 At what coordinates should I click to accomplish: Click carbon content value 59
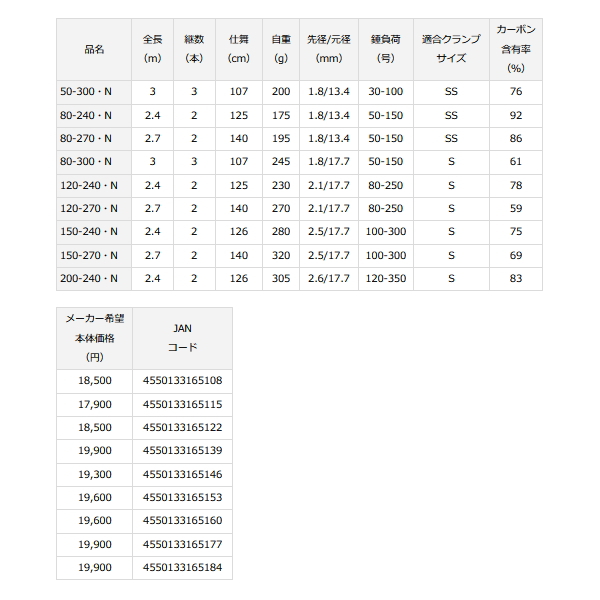(x=516, y=209)
